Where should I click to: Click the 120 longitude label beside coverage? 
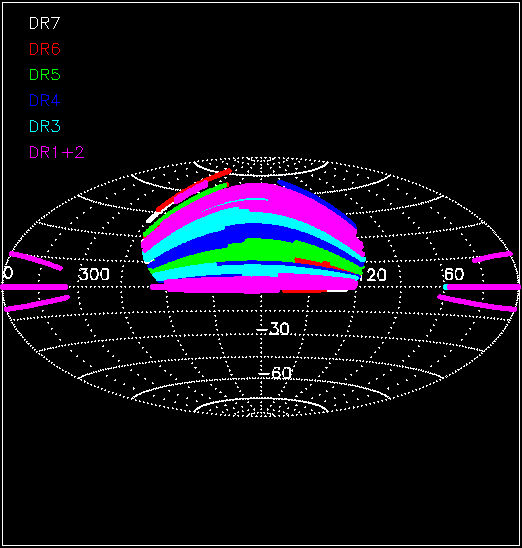point(375,275)
